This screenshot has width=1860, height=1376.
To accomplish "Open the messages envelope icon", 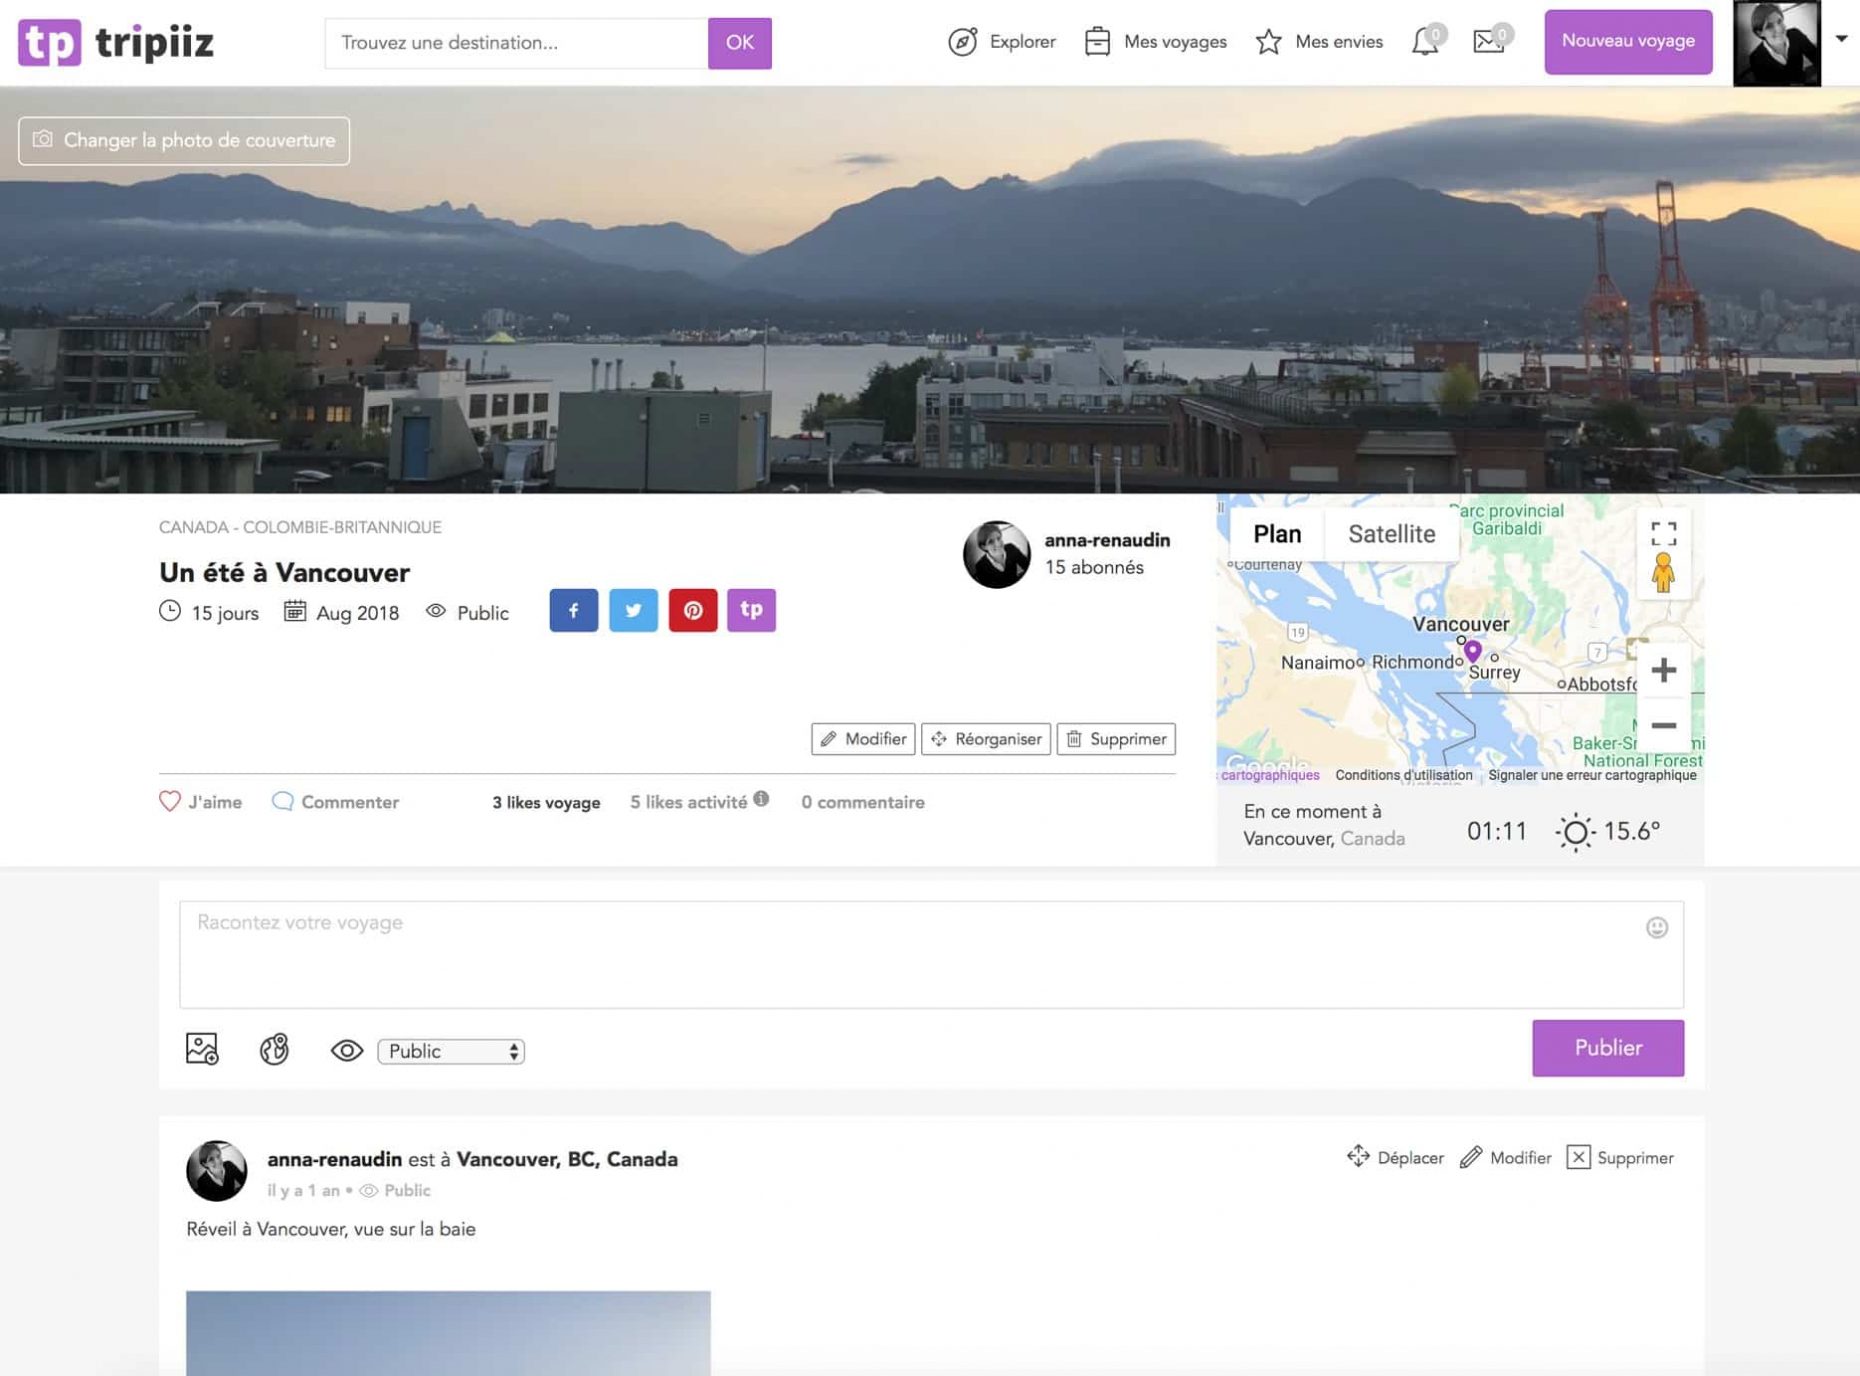I will tap(1490, 42).
